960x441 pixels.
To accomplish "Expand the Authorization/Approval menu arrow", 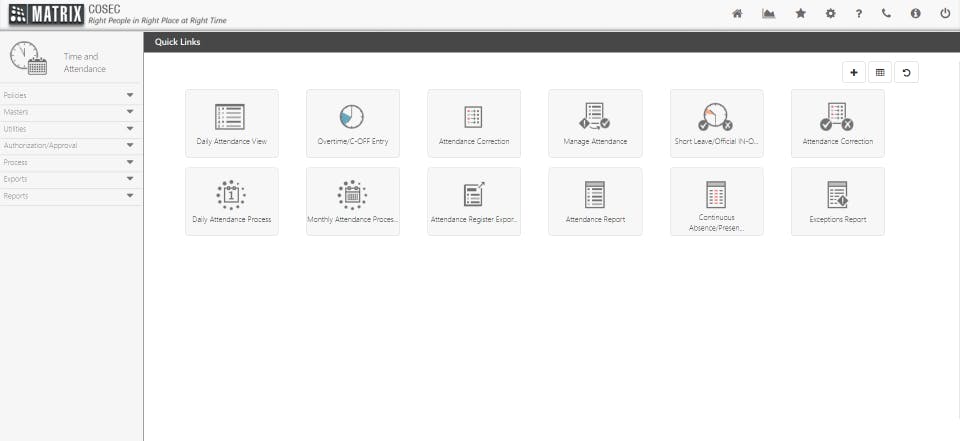I will [x=130, y=146].
